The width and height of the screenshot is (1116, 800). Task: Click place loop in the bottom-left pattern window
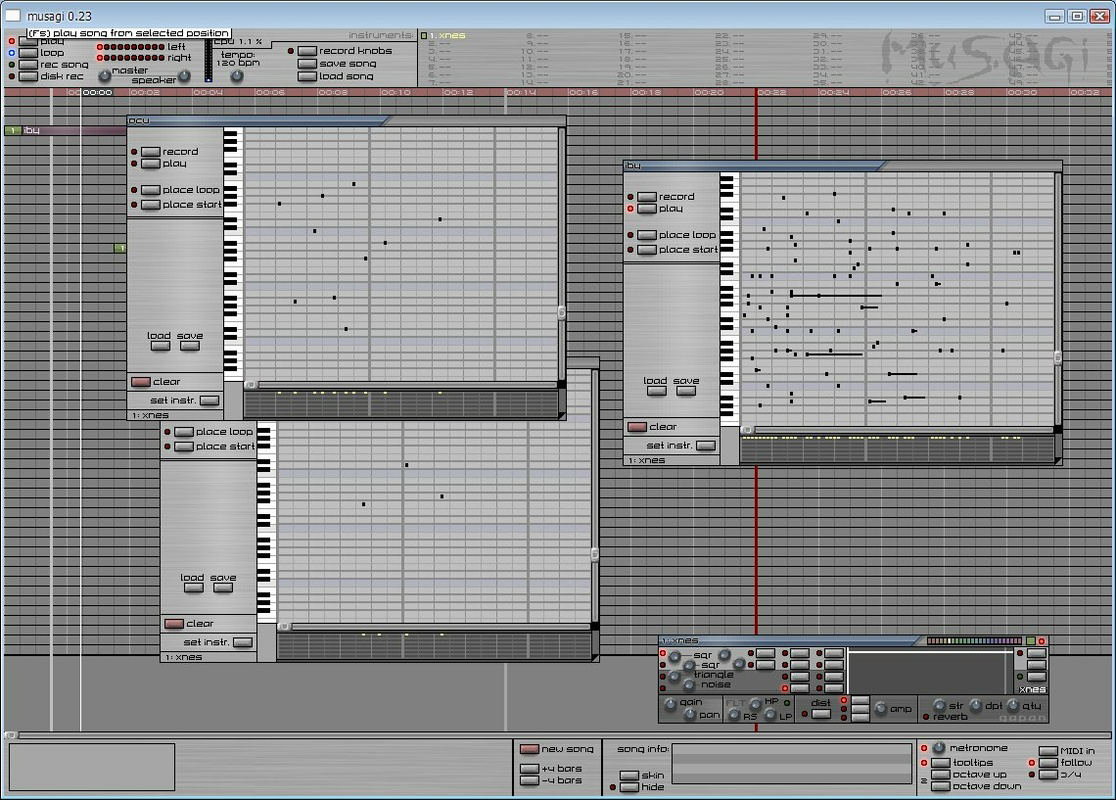(x=184, y=432)
